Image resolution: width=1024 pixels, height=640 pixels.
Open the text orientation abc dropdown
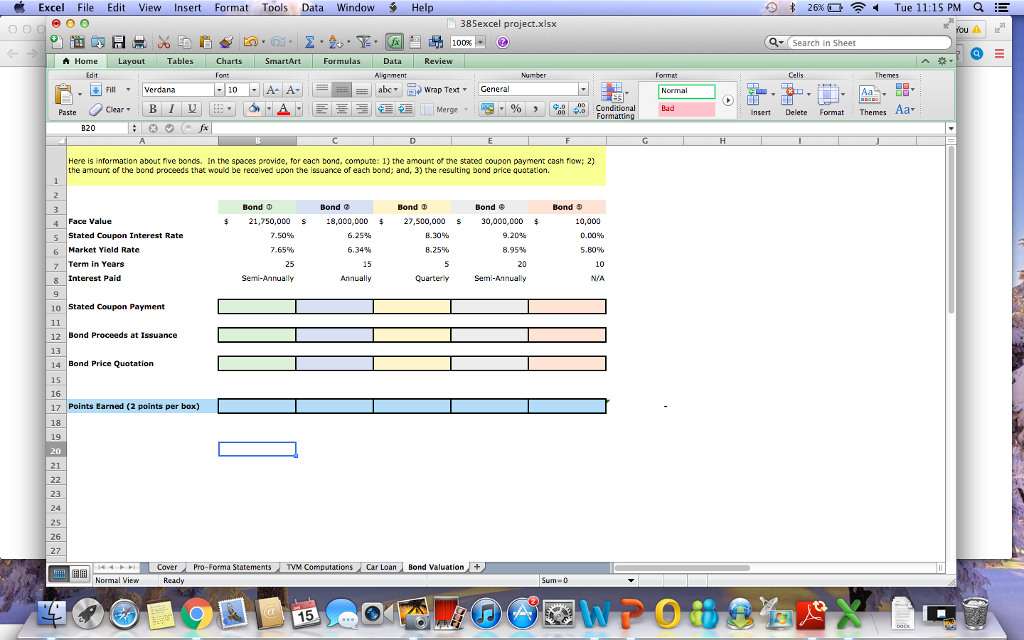pos(388,90)
